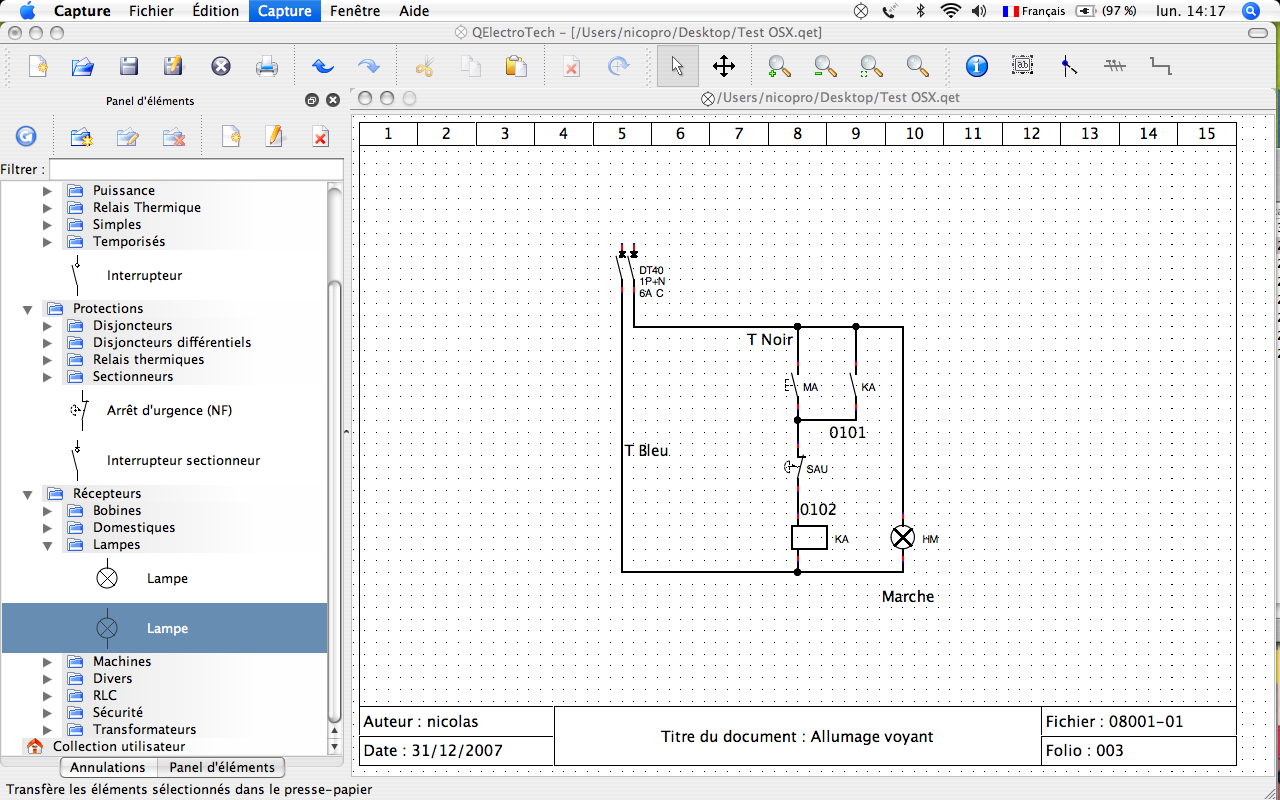This screenshot has height=800, width=1280.
Task: Click the paste clipboard icon
Action: pyautogui.click(x=516, y=67)
